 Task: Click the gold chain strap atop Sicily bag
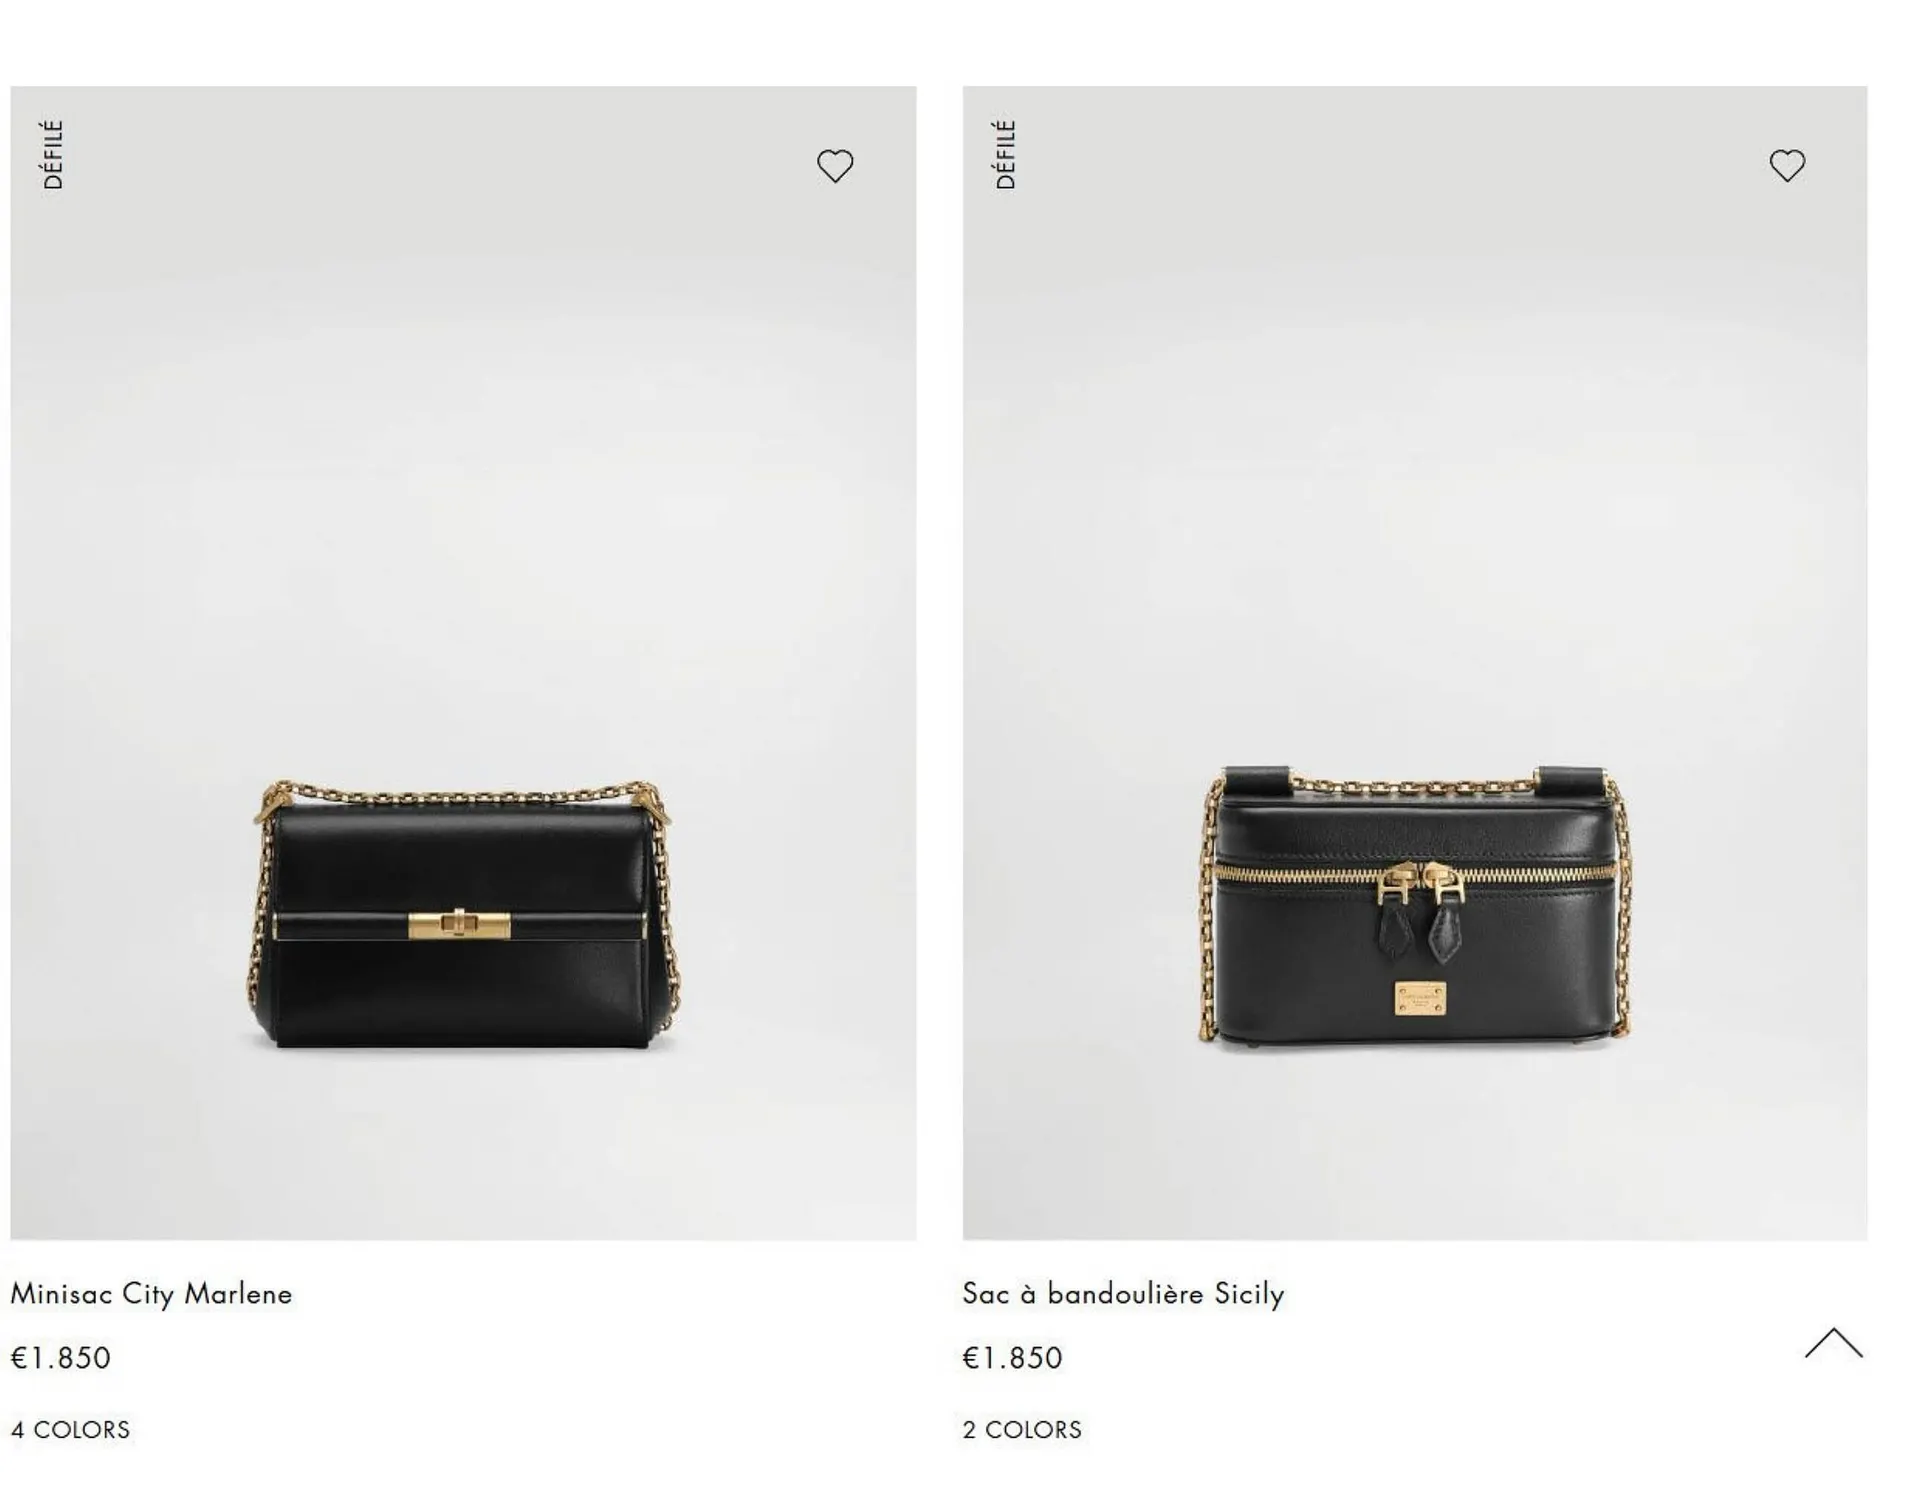pos(1413,786)
